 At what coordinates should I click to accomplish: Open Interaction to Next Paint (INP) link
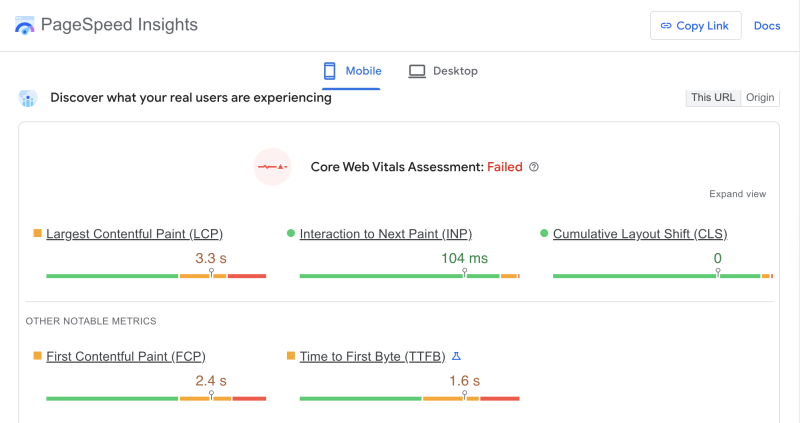coord(383,234)
